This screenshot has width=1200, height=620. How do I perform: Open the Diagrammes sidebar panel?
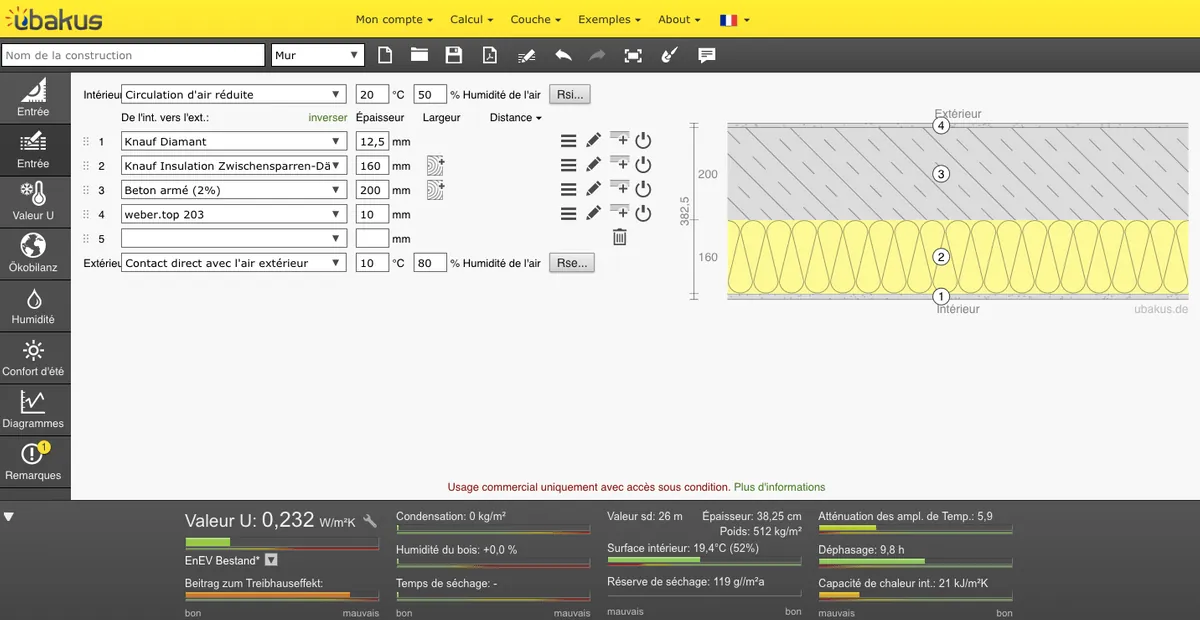coord(33,409)
